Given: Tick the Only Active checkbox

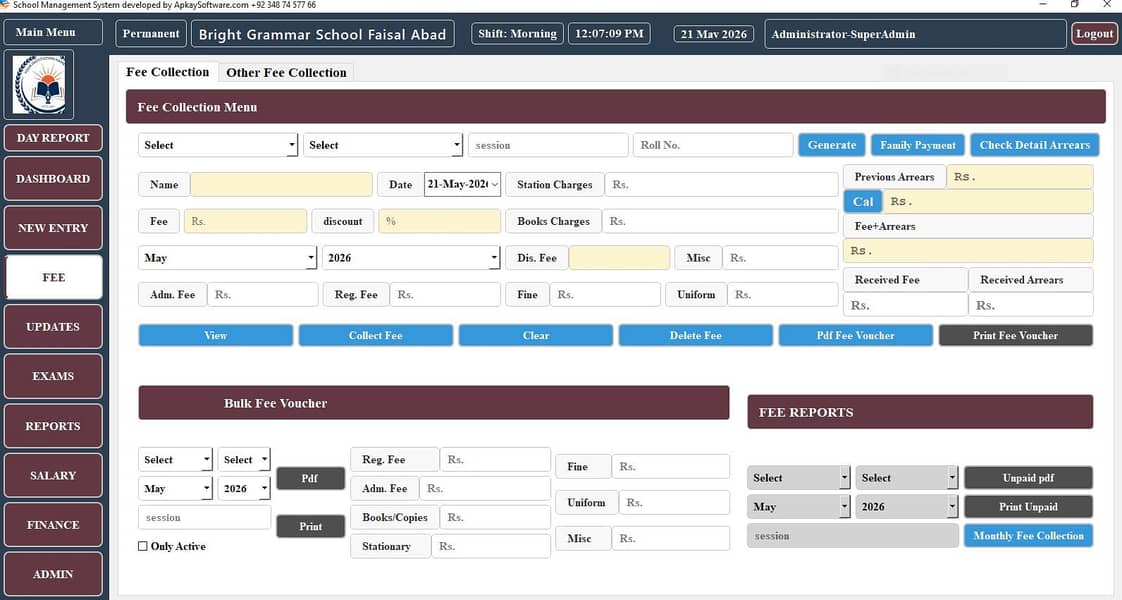Looking at the screenshot, I should coord(142,546).
